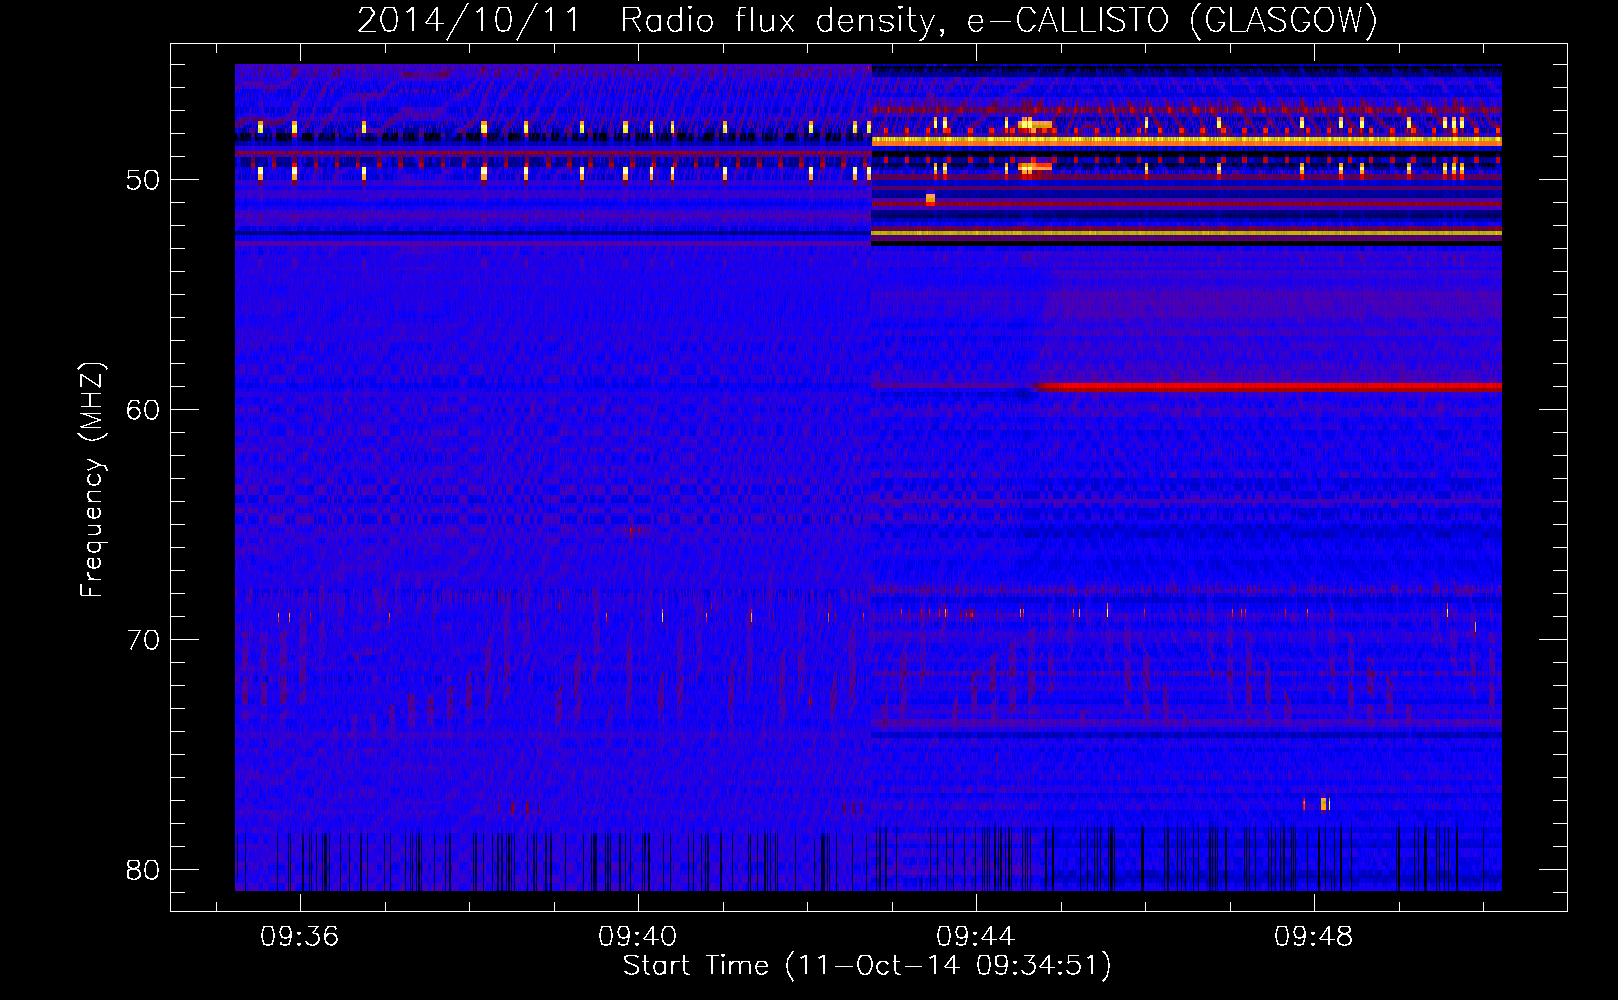The image size is (1618, 1000).
Task: Click the Frequency (MHZ) axis label
Action: [91, 479]
